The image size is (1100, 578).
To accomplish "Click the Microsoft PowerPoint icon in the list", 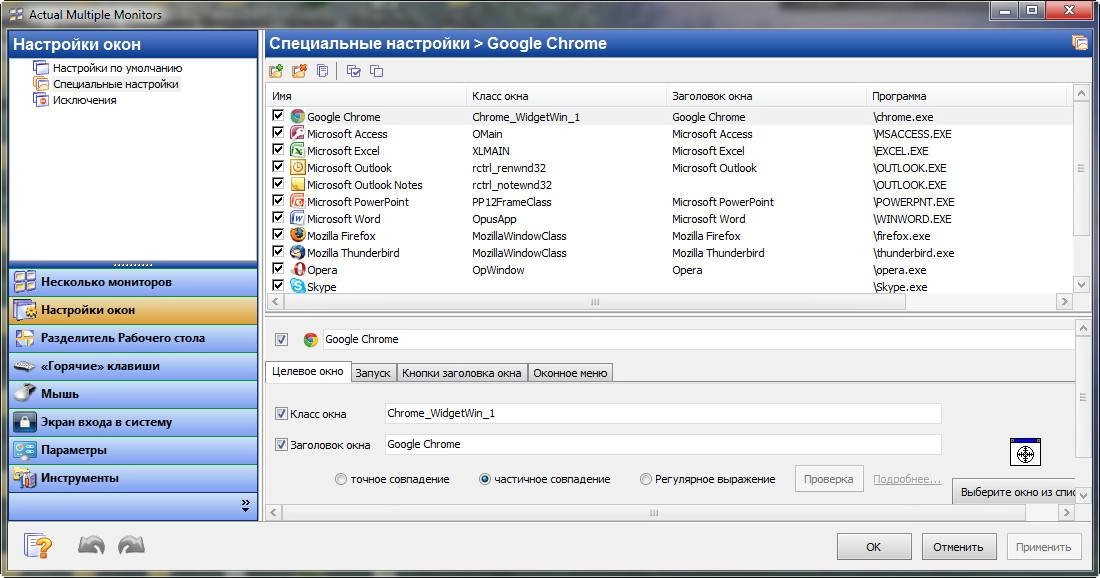I will click(x=297, y=201).
